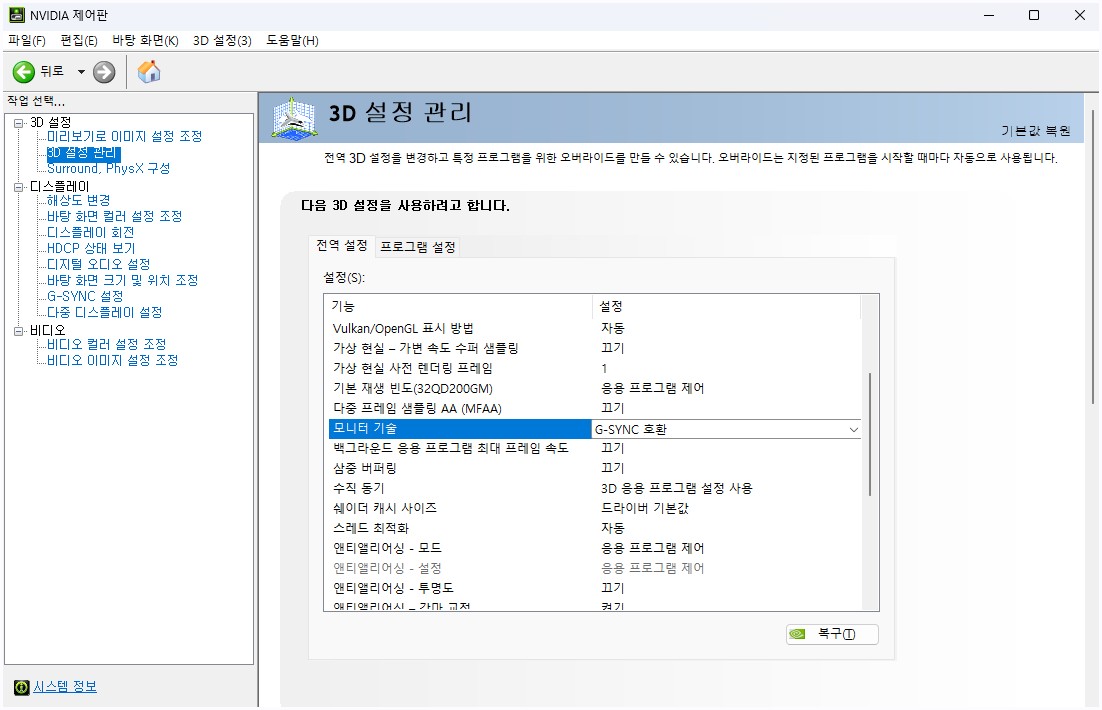Open the 바탕 화면(K) menu

click(145, 41)
